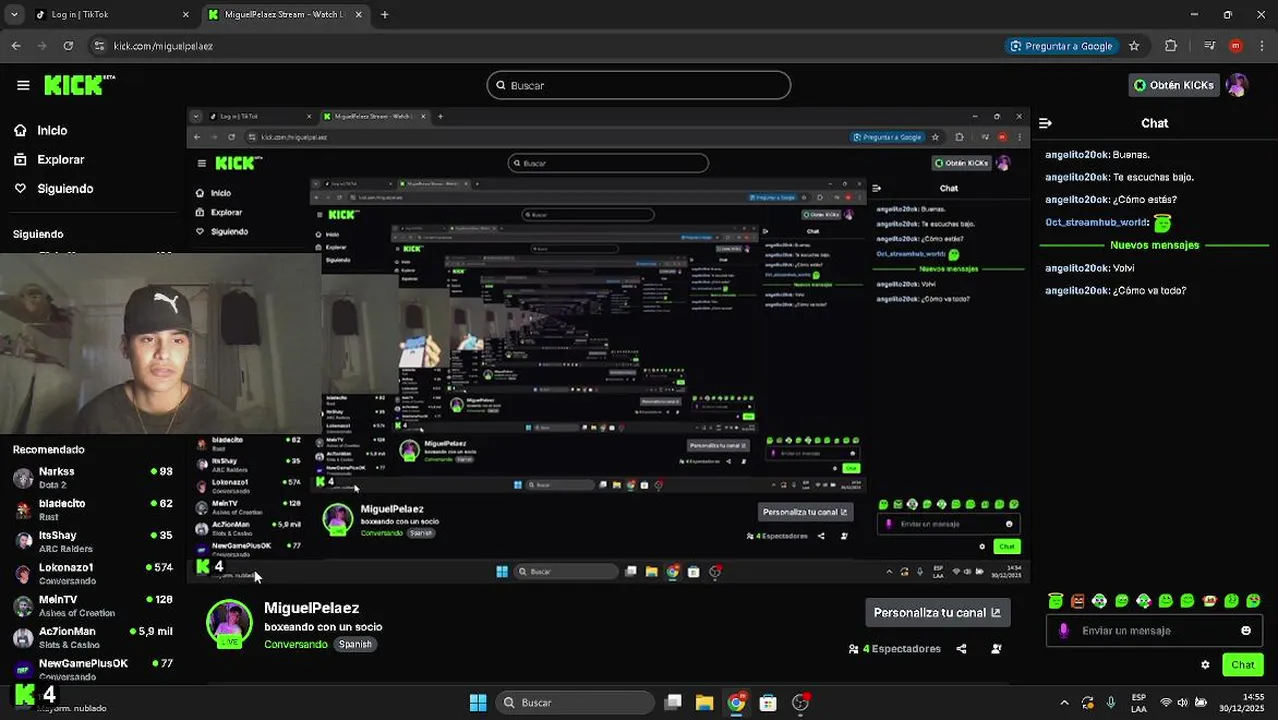Bookmark this page with the star icon
The height and width of the screenshot is (720, 1278).
pyautogui.click(x=1134, y=46)
